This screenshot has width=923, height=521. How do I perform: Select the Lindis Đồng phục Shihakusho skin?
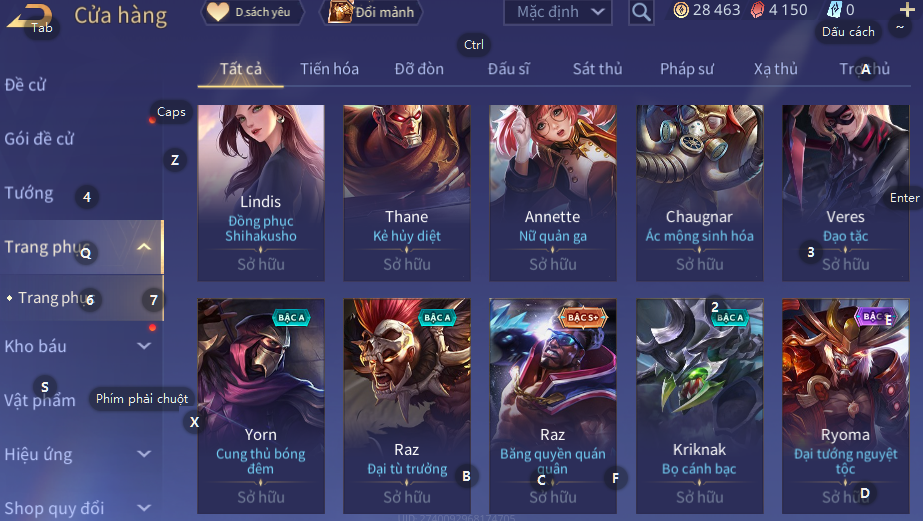pos(261,193)
